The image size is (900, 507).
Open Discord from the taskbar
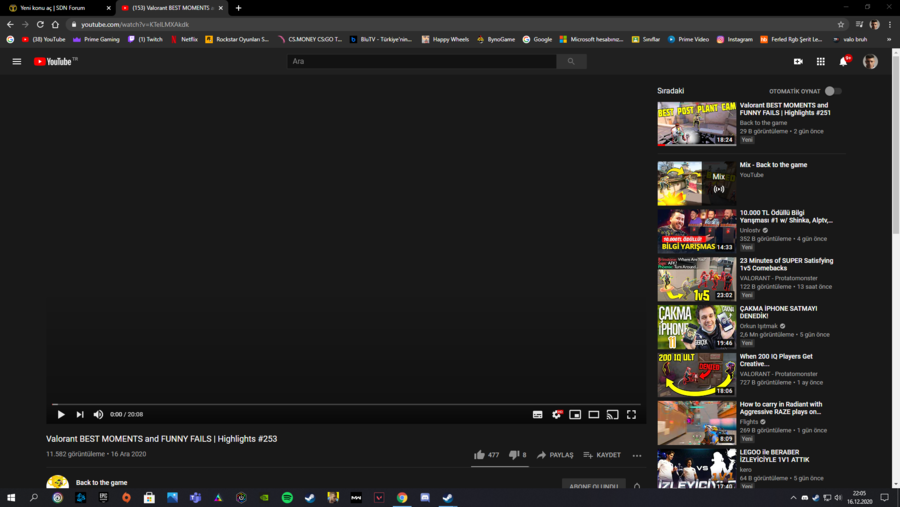[425, 497]
